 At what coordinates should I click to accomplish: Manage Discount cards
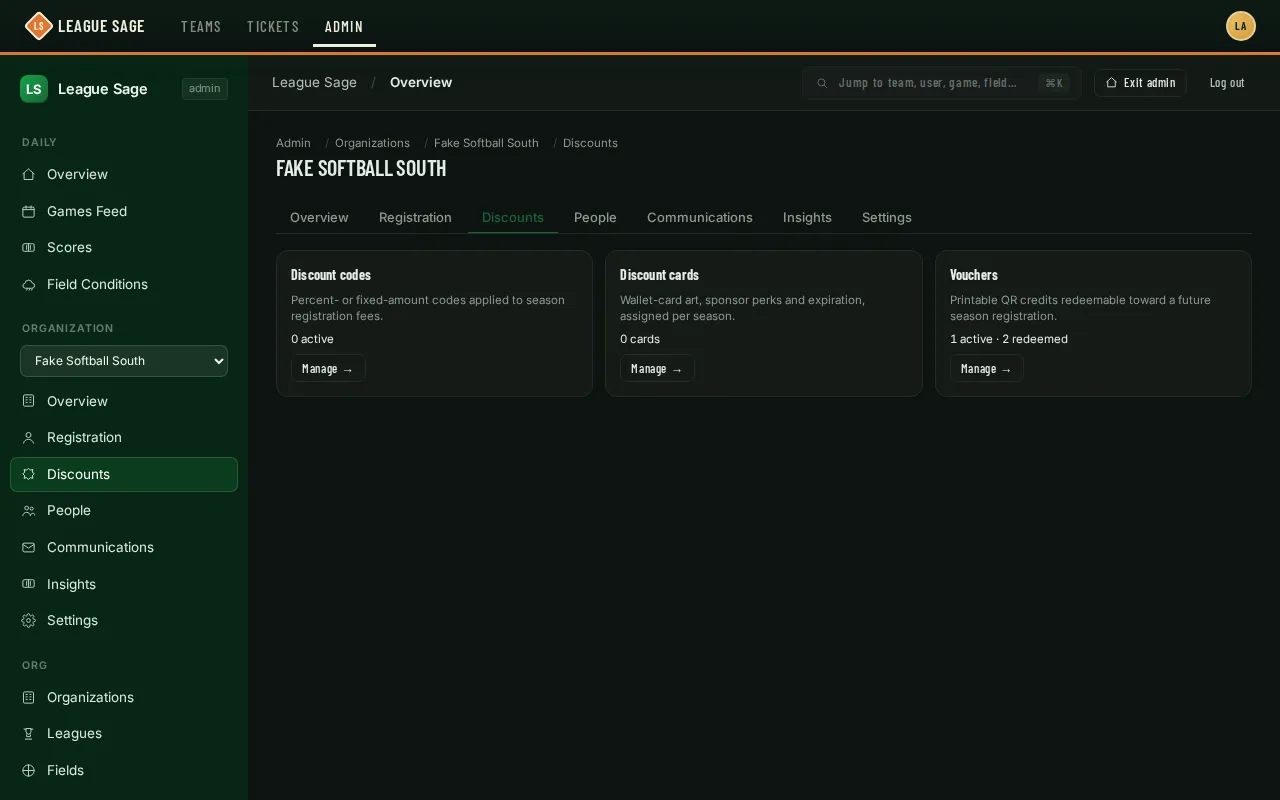(x=657, y=369)
